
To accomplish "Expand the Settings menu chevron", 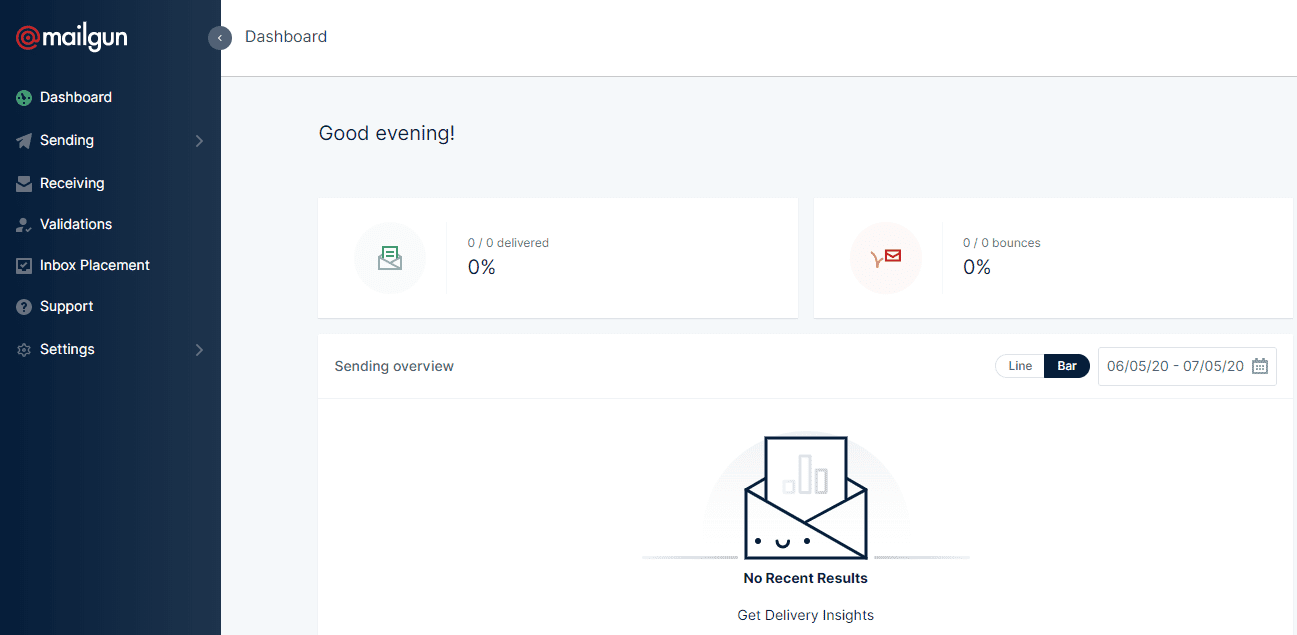I will coord(199,349).
